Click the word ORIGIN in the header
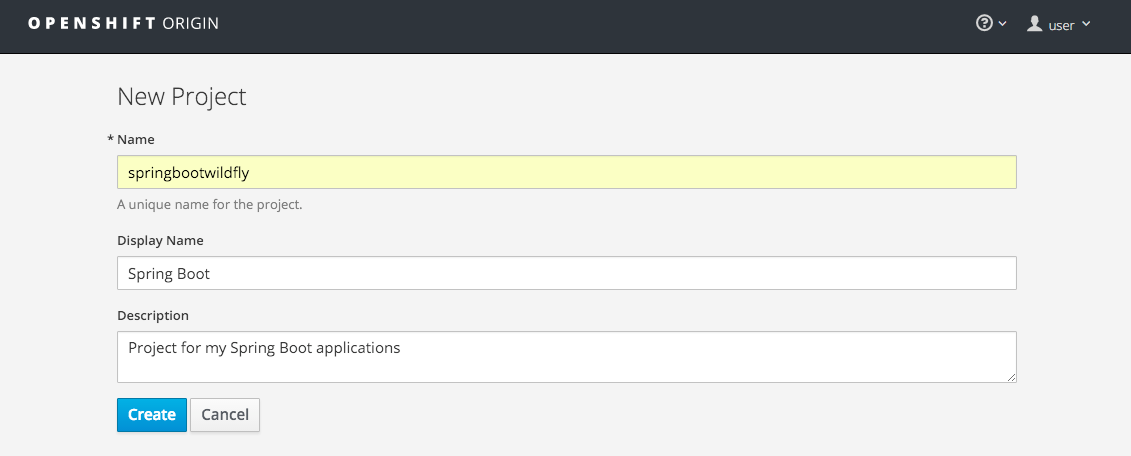Viewport: 1131px width, 456px height. [190, 23]
